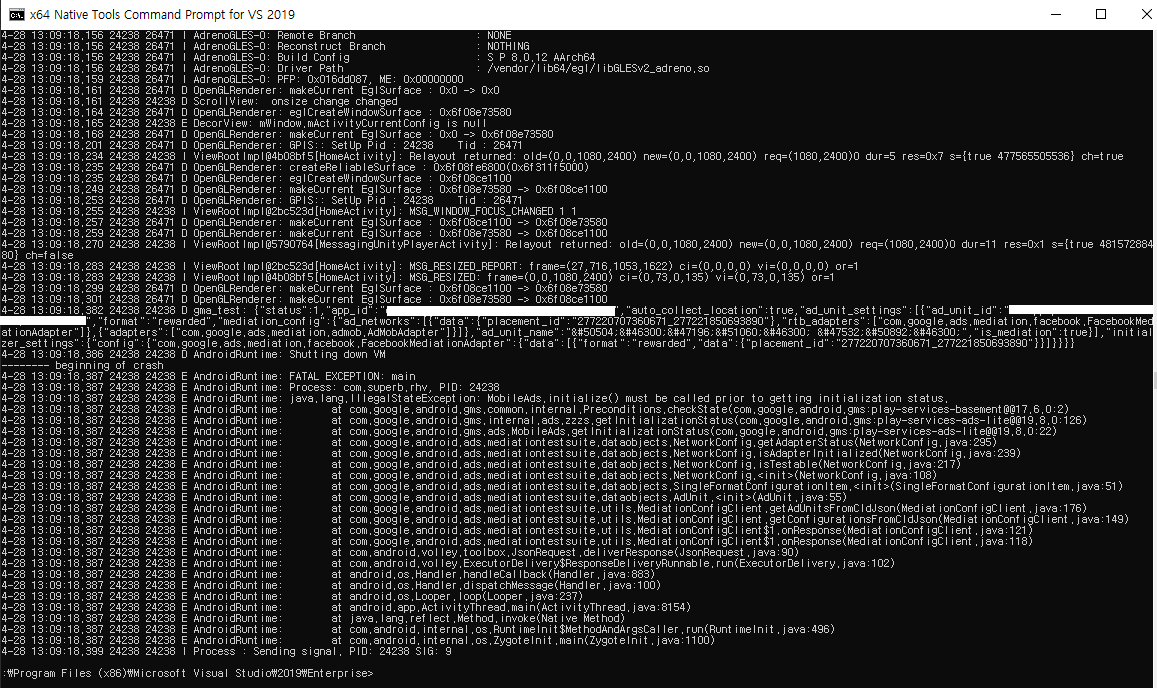Click the window title 'x64 Native Tools Command Prompt for VS 2019'
This screenshot has width=1157, height=688.
[162, 14]
